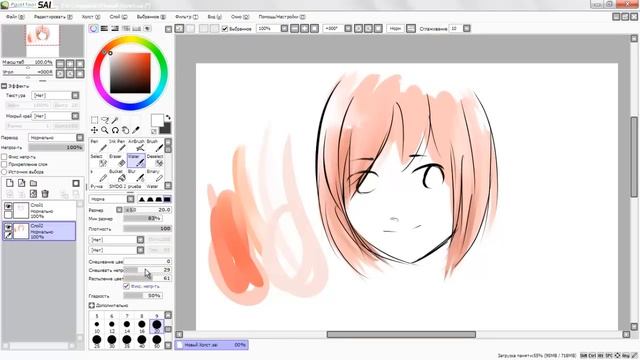Select the Rotate canvas tool
Viewport: 640px width, 360px height.
coord(115,130)
